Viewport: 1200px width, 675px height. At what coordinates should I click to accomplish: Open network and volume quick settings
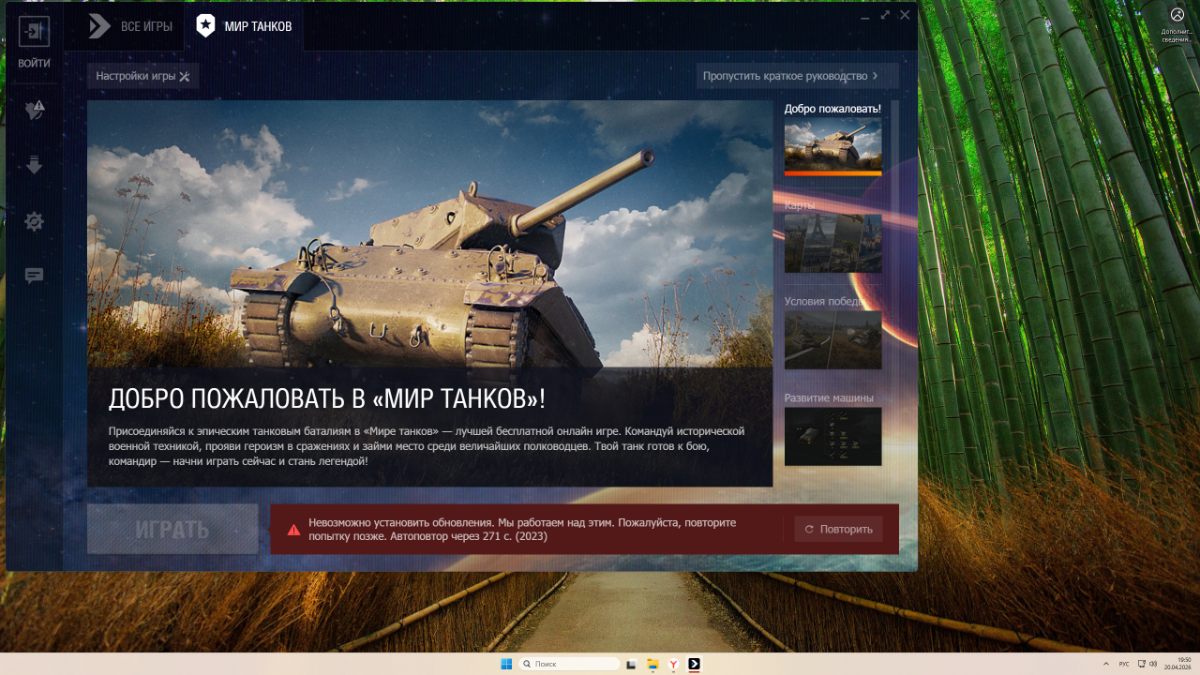[x=1148, y=664]
